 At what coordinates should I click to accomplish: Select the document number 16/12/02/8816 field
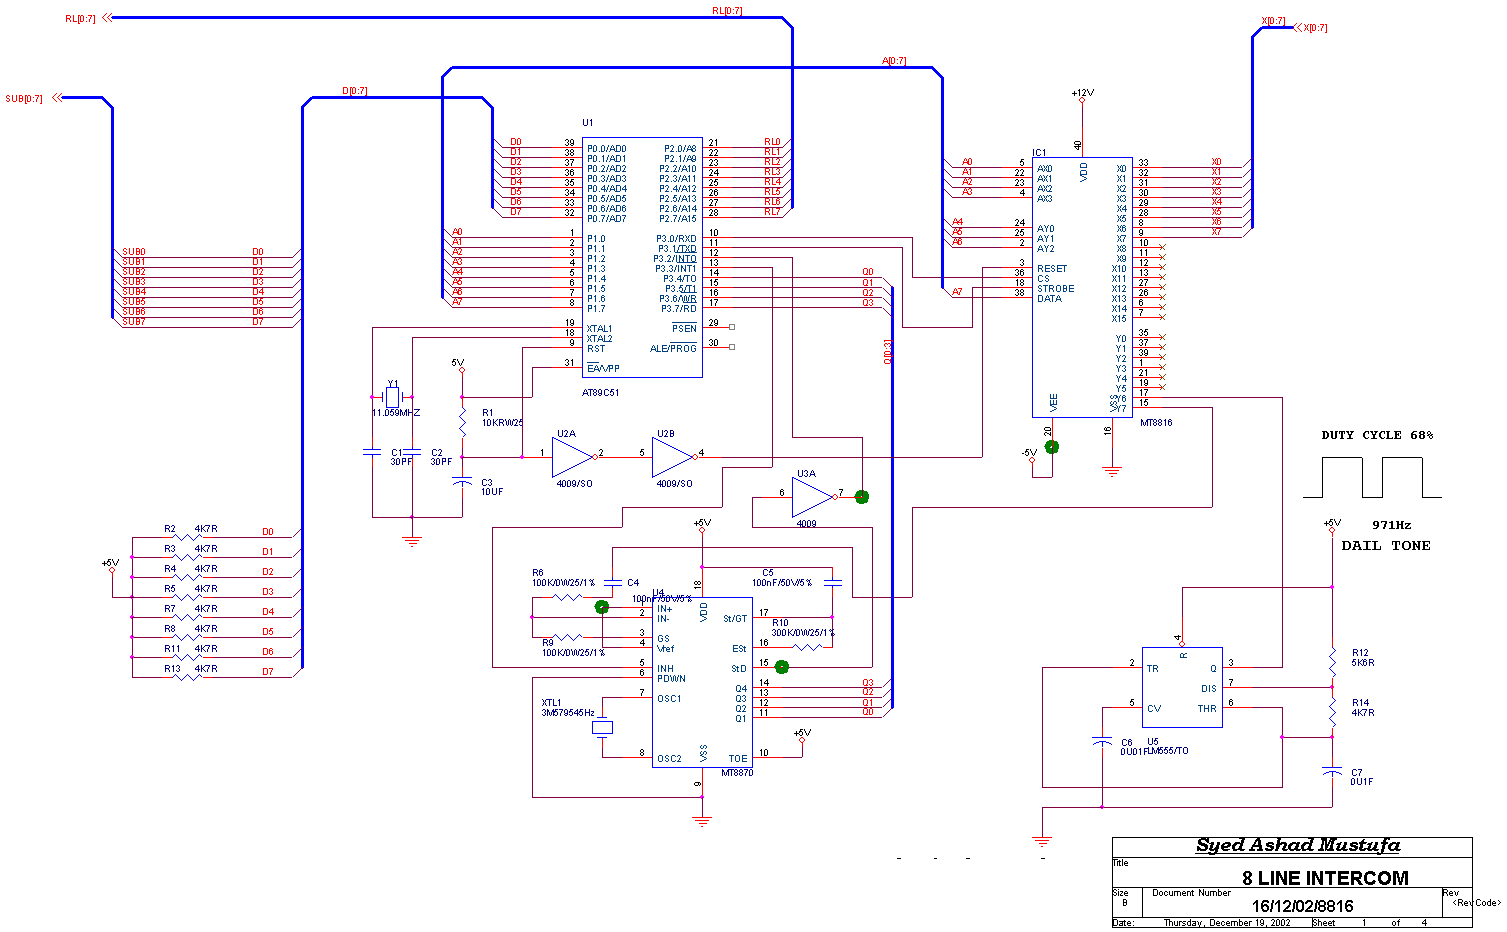(x=1302, y=906)
